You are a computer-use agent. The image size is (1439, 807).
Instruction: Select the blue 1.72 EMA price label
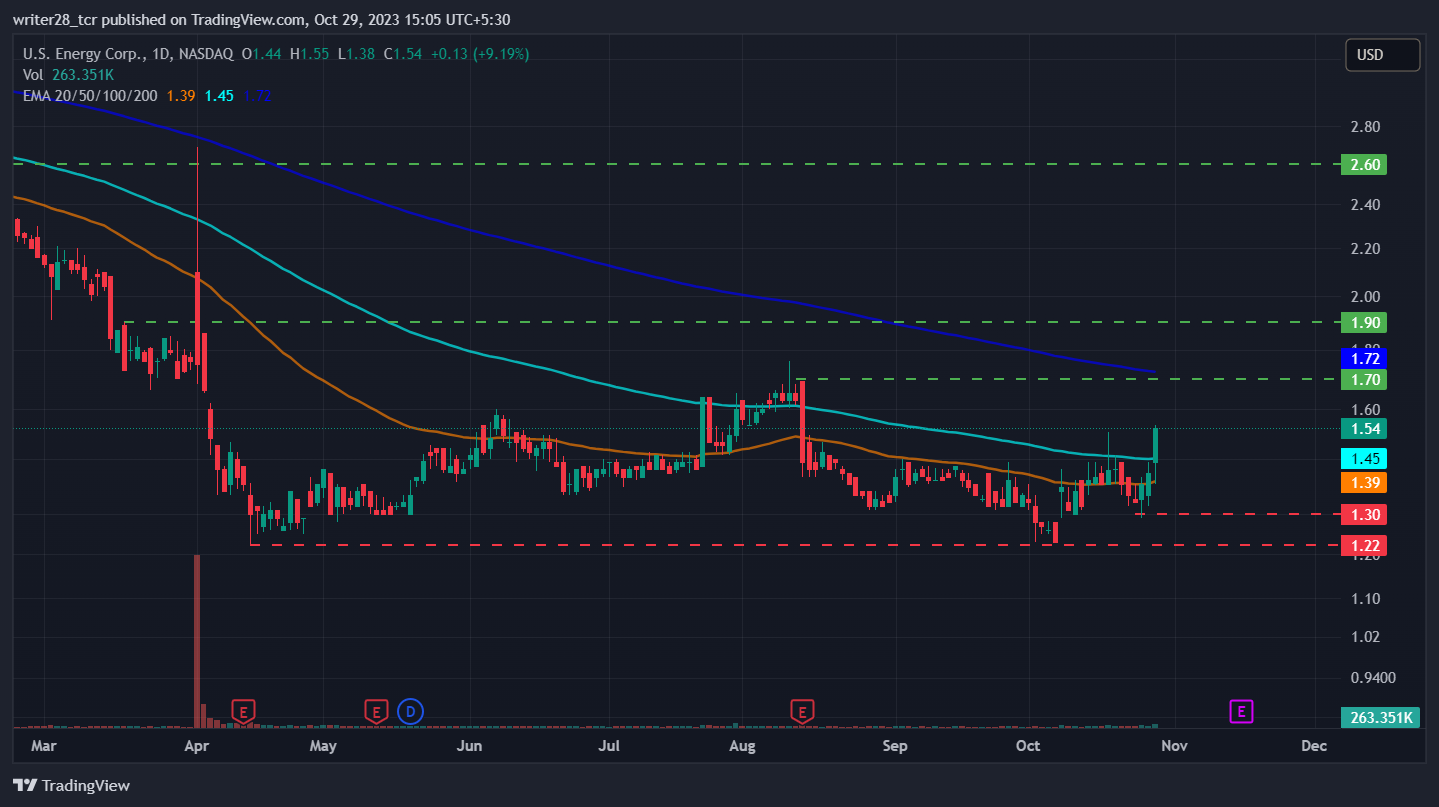[x=1363, y=358]
